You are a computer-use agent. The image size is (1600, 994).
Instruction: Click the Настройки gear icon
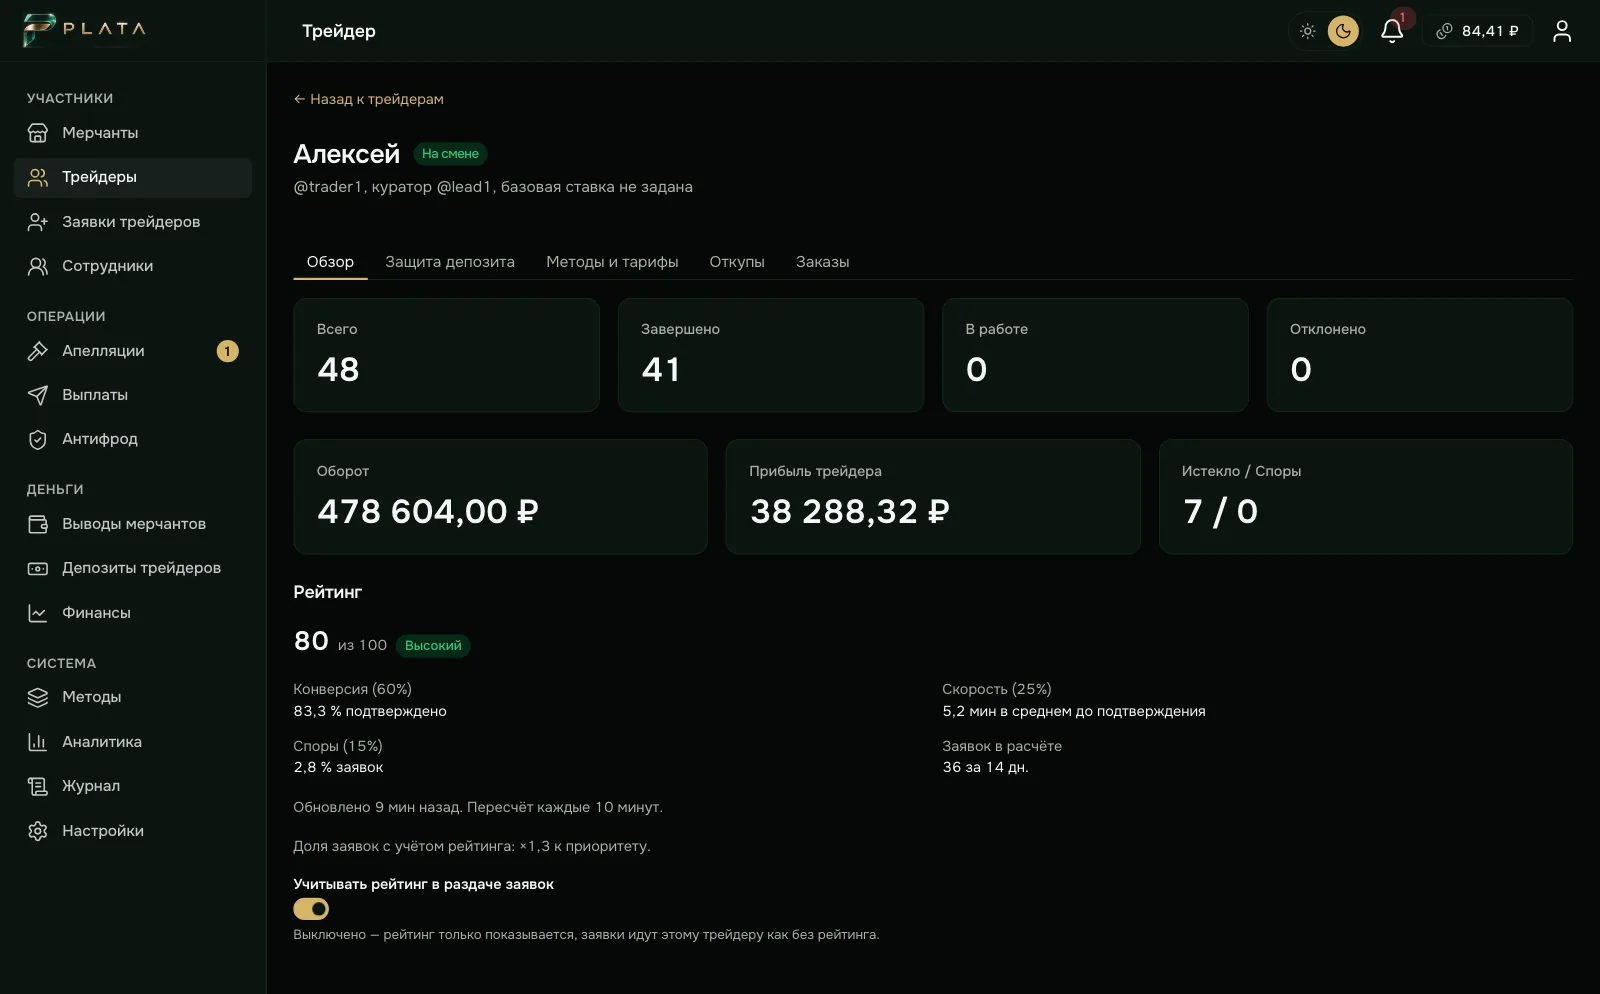pos(38,831)
